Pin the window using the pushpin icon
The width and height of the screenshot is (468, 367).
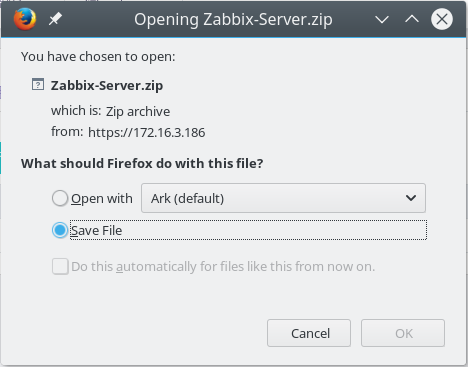pyautogui.click(x=55, y=19)
